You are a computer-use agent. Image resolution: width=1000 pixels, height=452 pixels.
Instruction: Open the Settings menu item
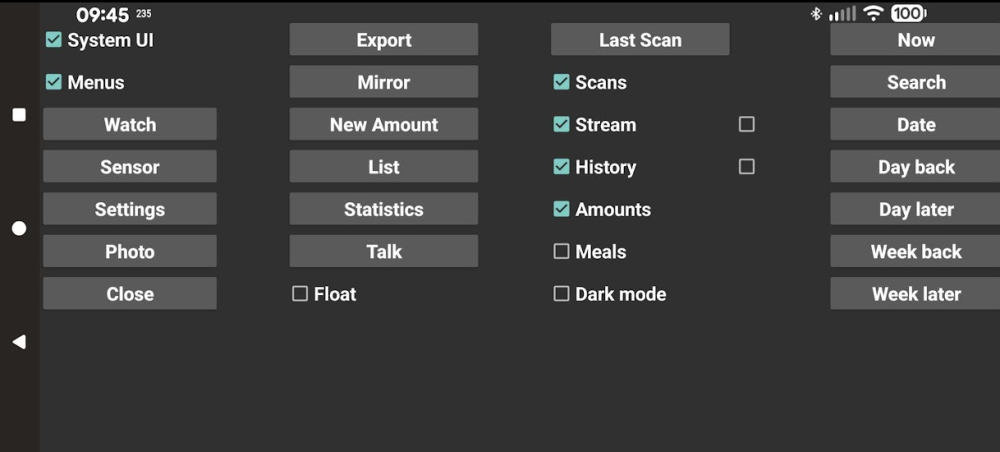(x=130, y=210)
